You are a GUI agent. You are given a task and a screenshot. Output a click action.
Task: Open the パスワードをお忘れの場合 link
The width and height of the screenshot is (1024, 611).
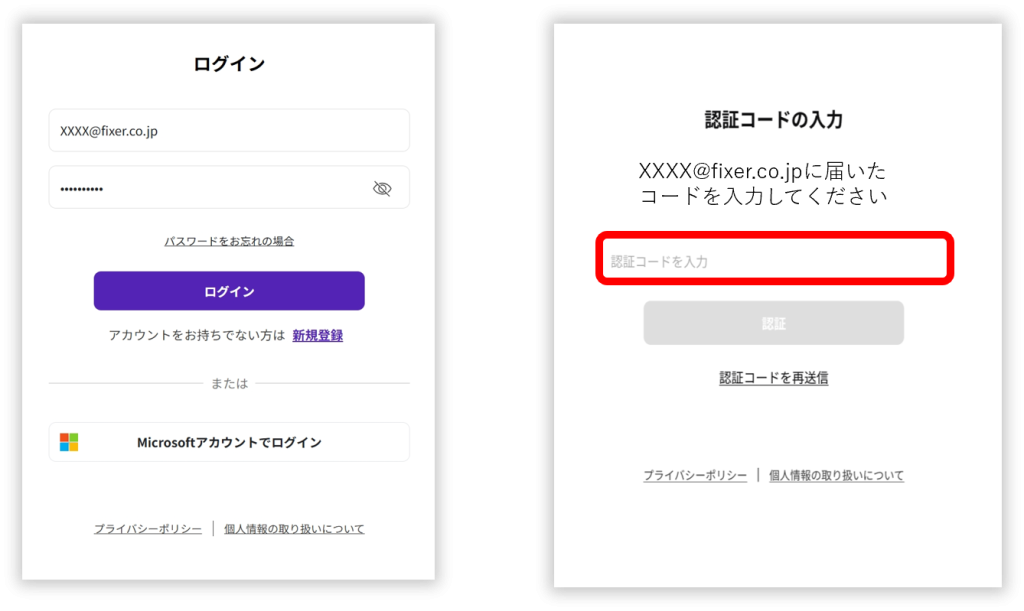(229, 241)
